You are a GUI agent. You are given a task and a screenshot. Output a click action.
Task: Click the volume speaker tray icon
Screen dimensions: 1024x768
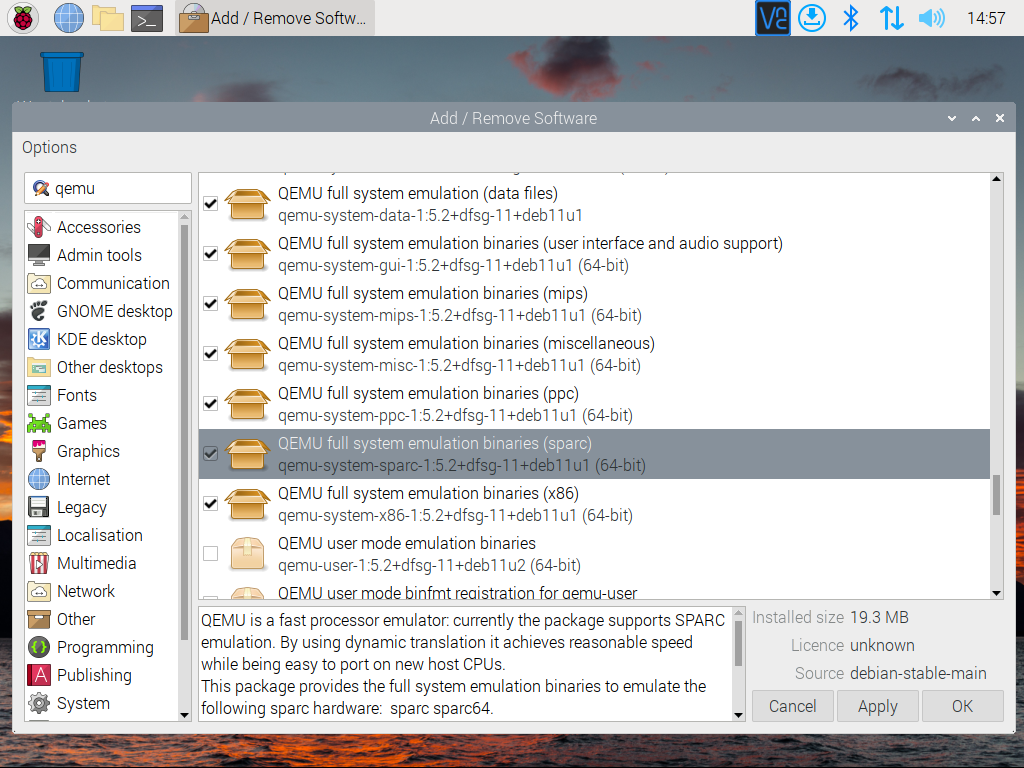(931, 18)
